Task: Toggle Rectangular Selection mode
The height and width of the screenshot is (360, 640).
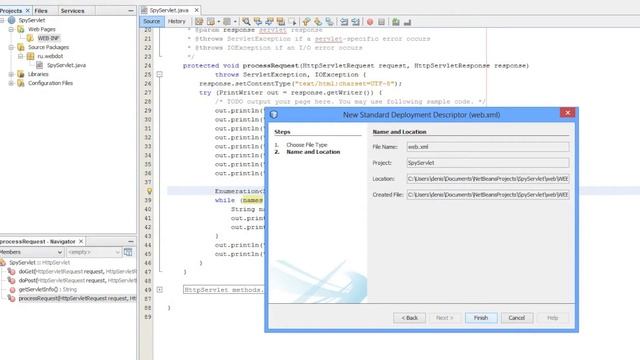Action: [292, 22]
